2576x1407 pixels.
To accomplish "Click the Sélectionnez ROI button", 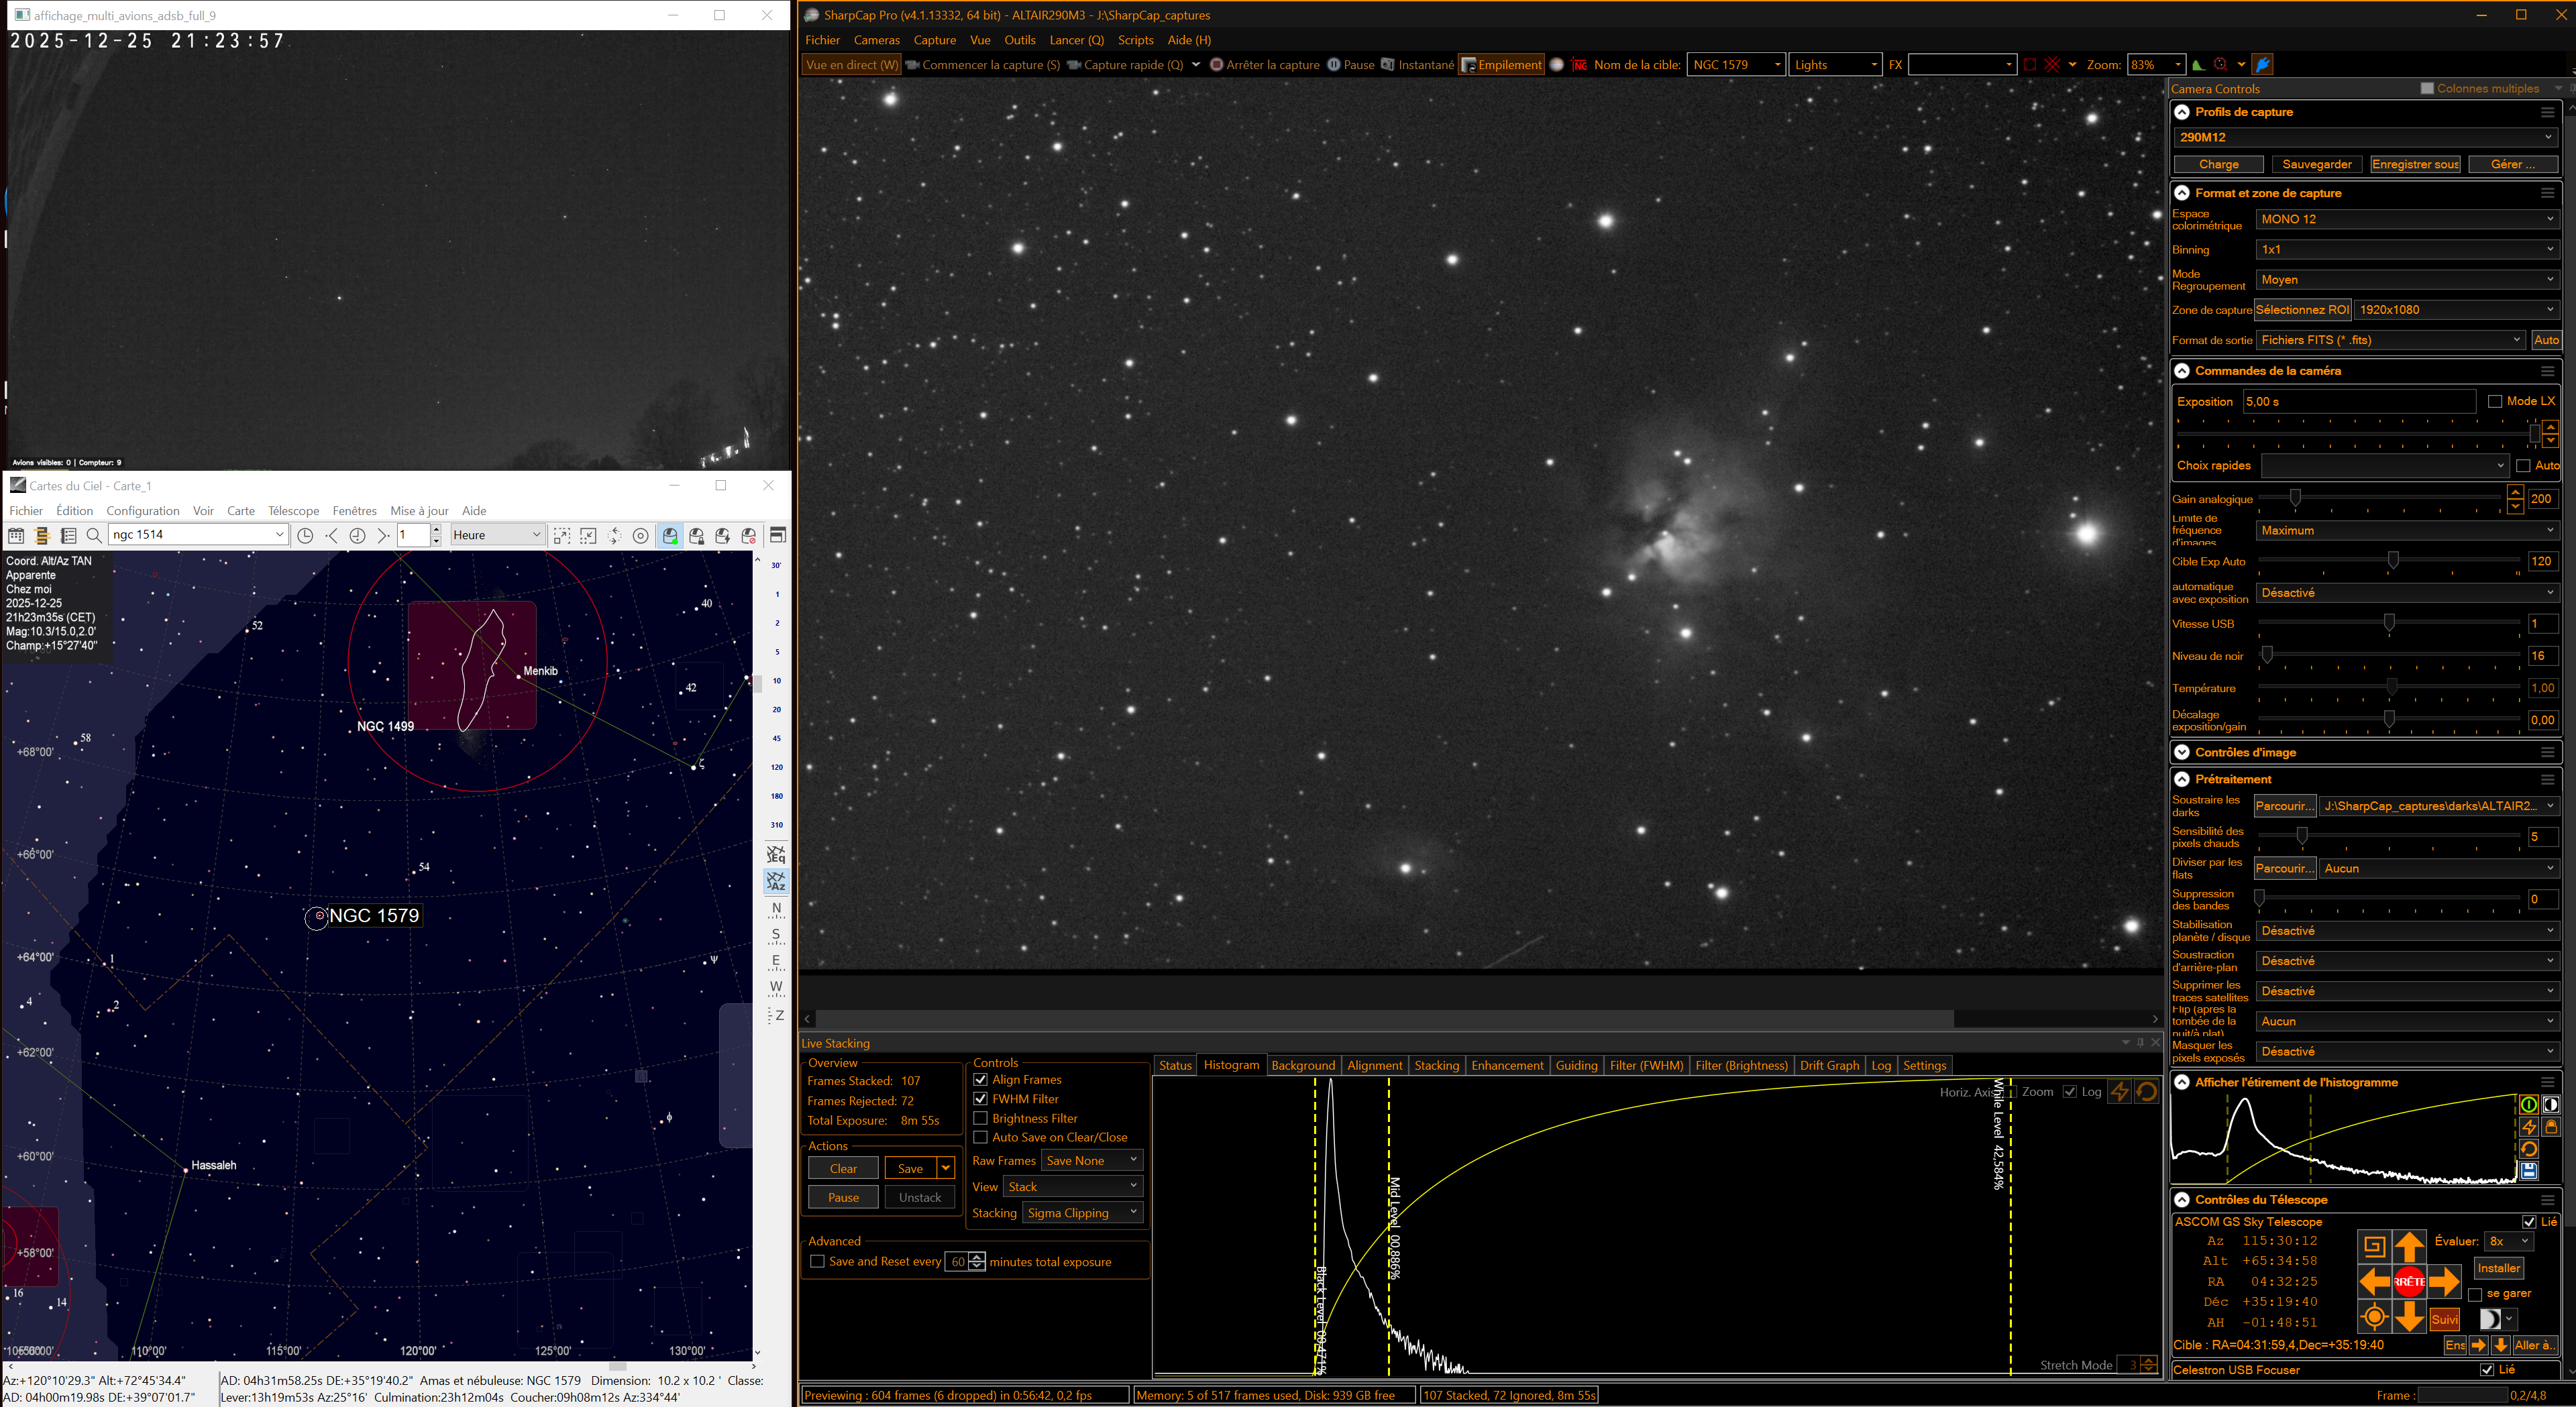I will [2302, 310].
